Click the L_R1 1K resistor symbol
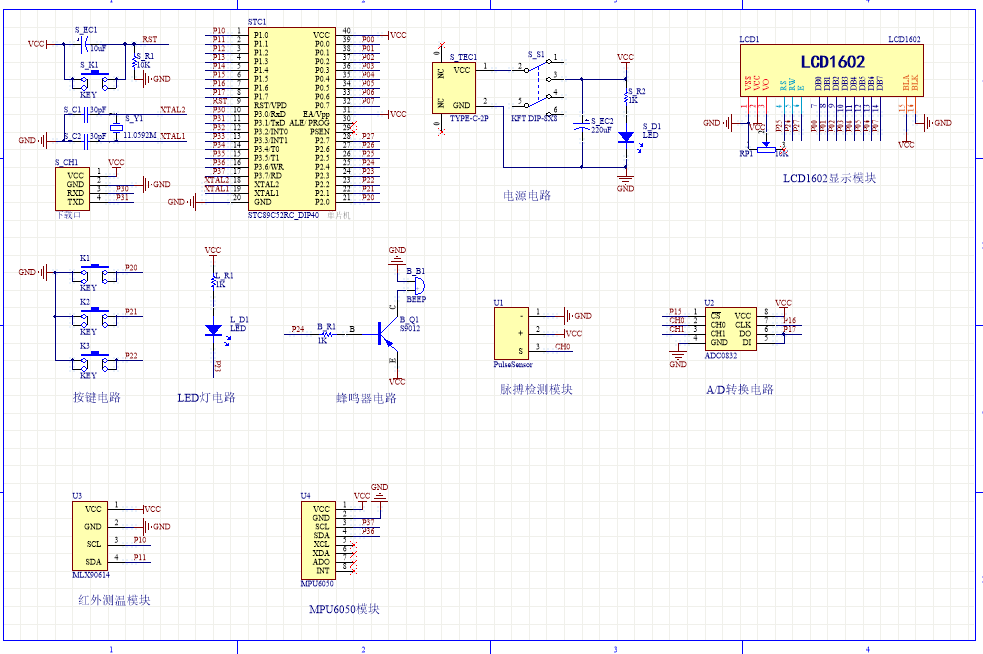This screenshot has height=654, width=983. coord(214,280)
